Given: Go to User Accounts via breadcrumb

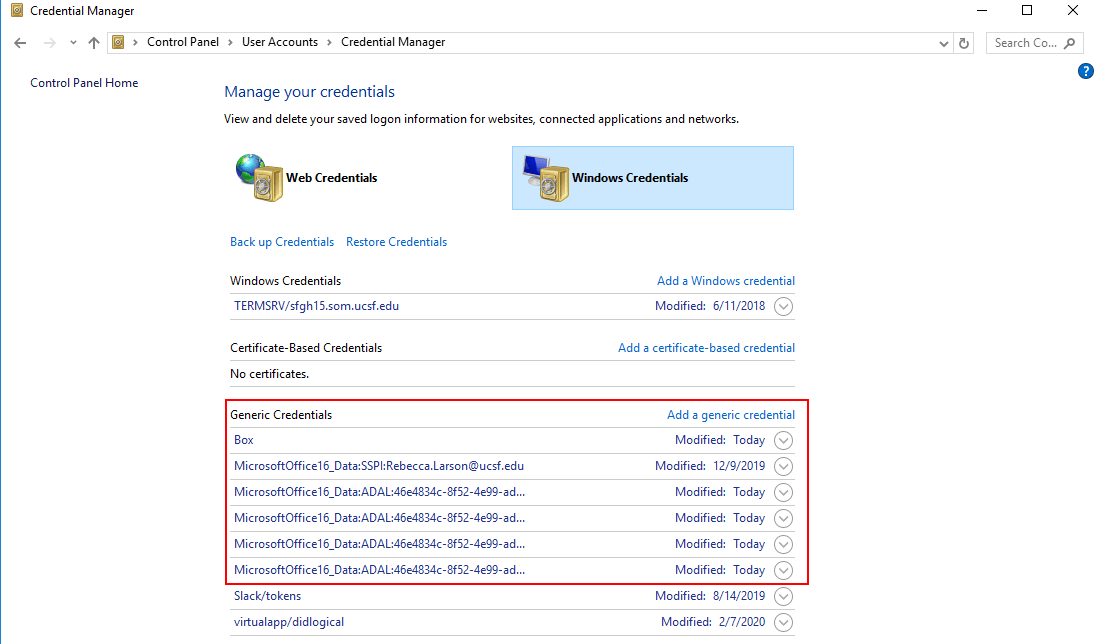Looking at the screenshot, I should point(280,42).
